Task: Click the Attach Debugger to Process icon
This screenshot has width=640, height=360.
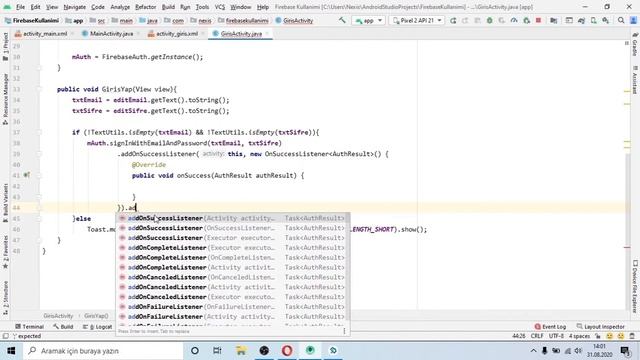Action: point(527,20)
